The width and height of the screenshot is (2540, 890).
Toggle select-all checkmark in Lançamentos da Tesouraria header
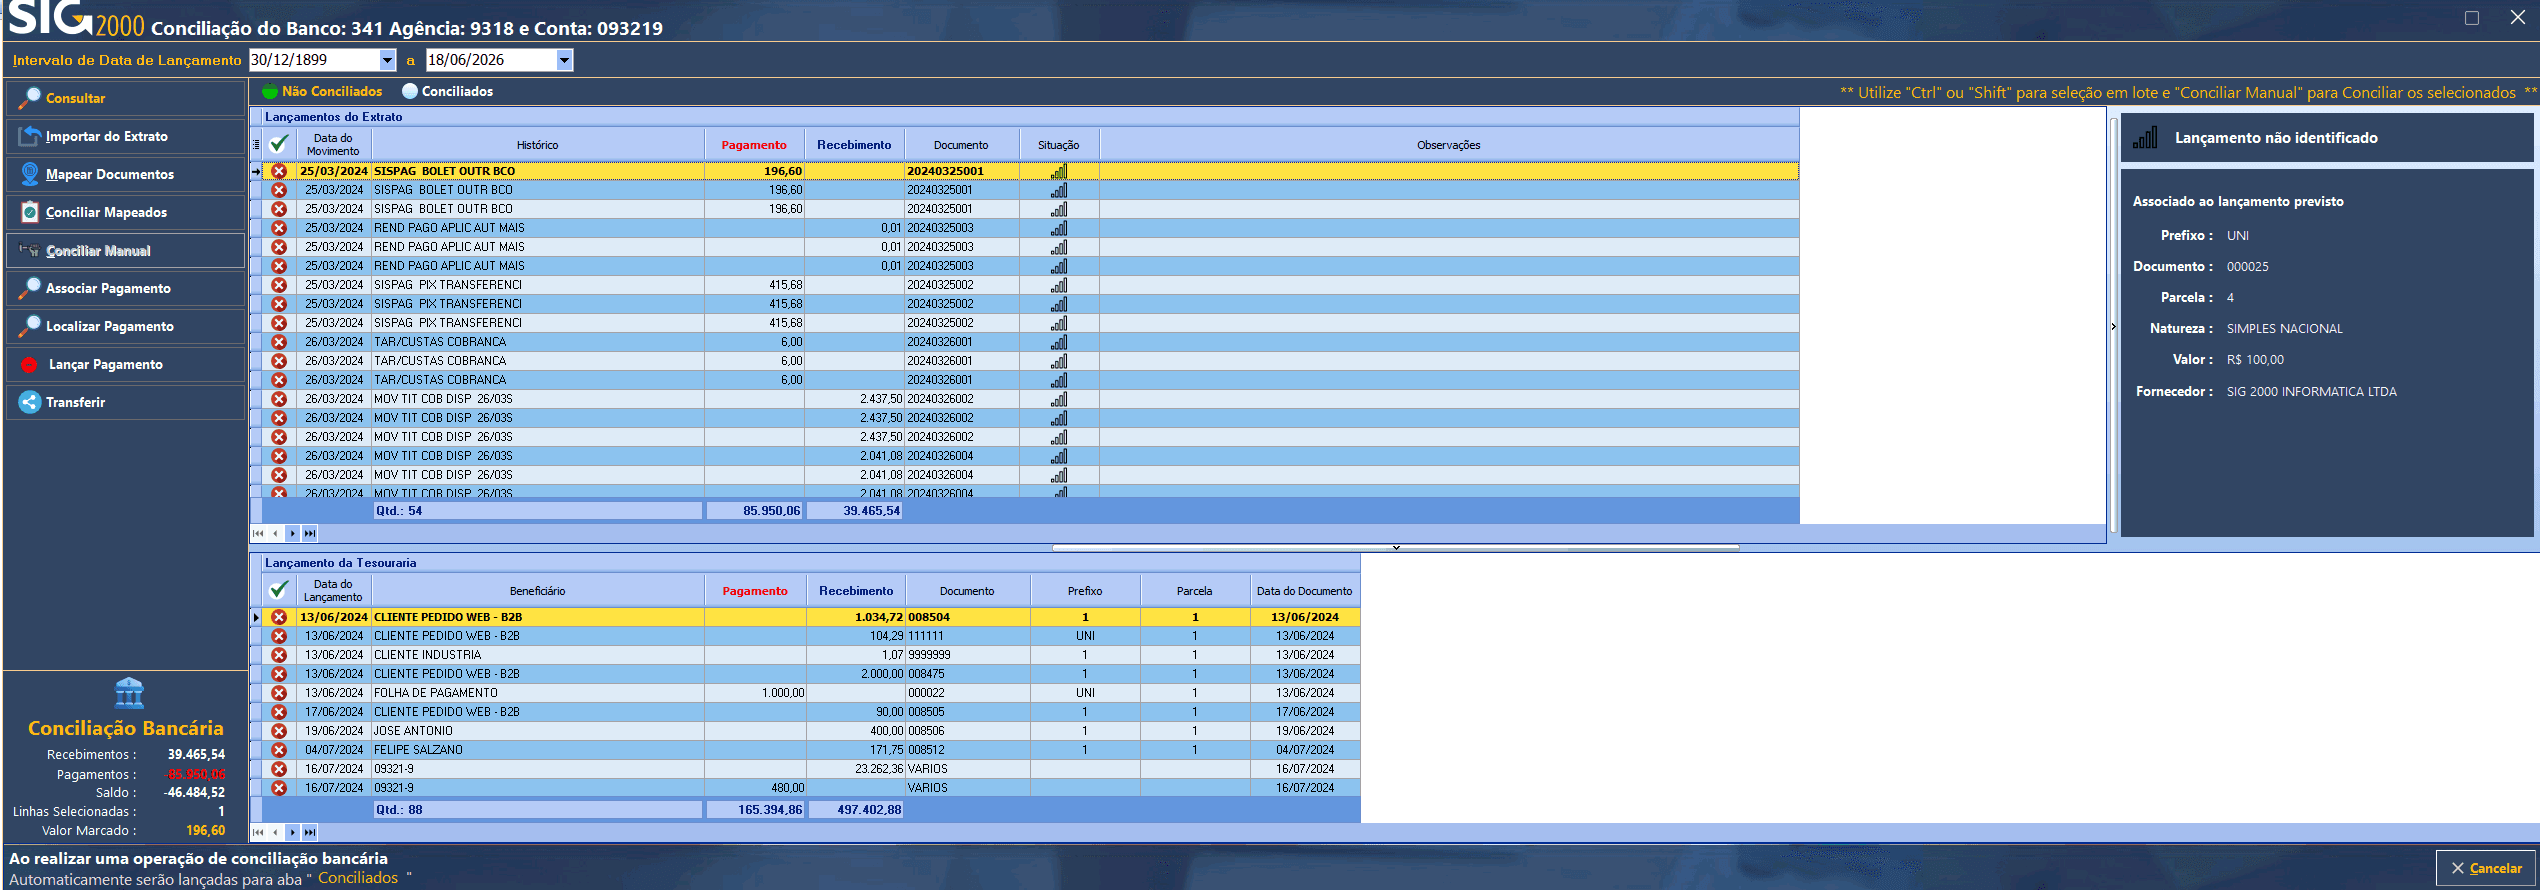[x=279, y=590]
